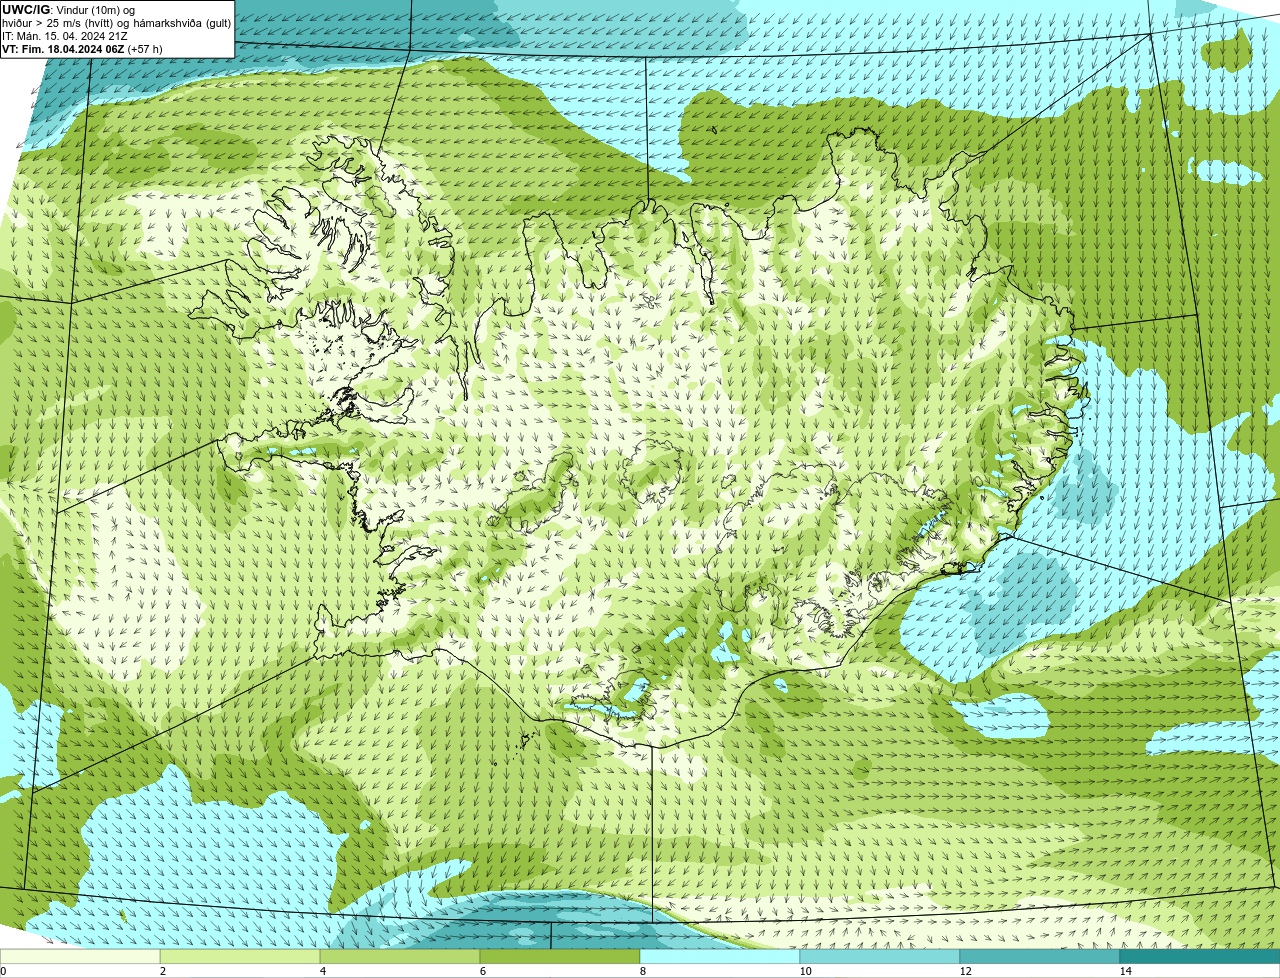Click the '2' label on the color scale
The image size is (1280, 978).
pos(162,971)
